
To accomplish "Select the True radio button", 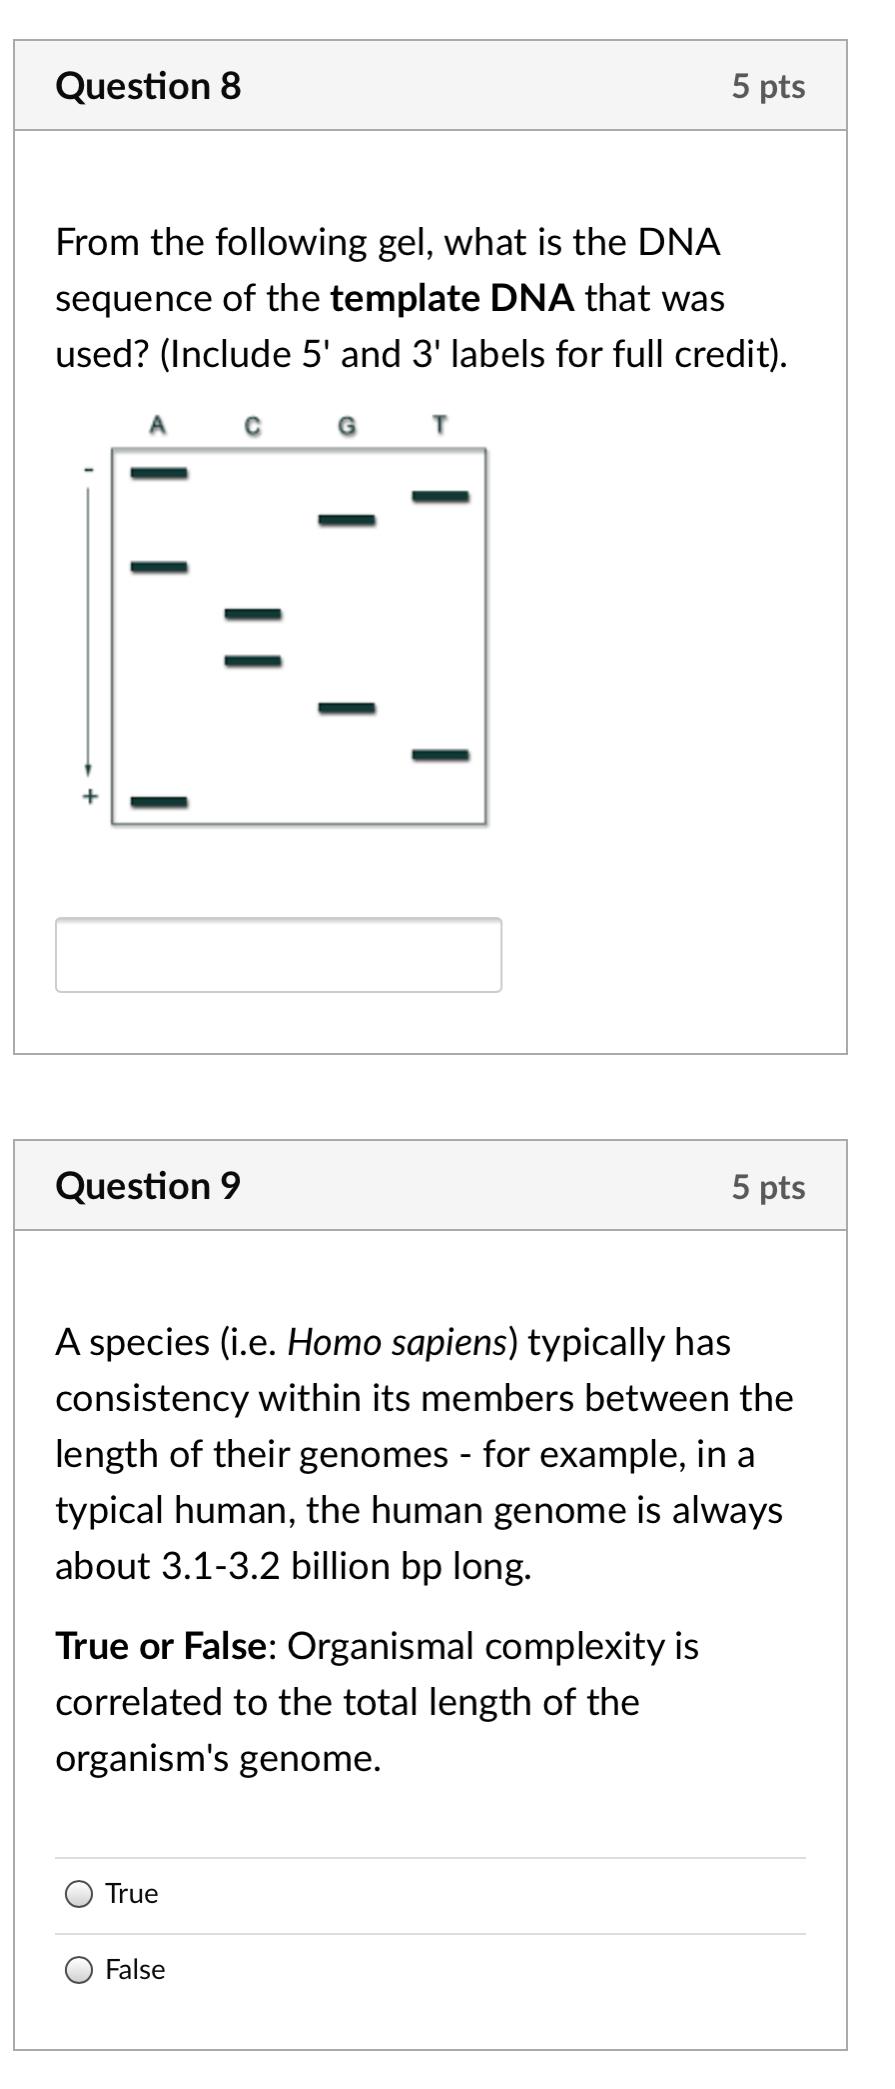I will pyautogui.click(x=79, y=1894).
